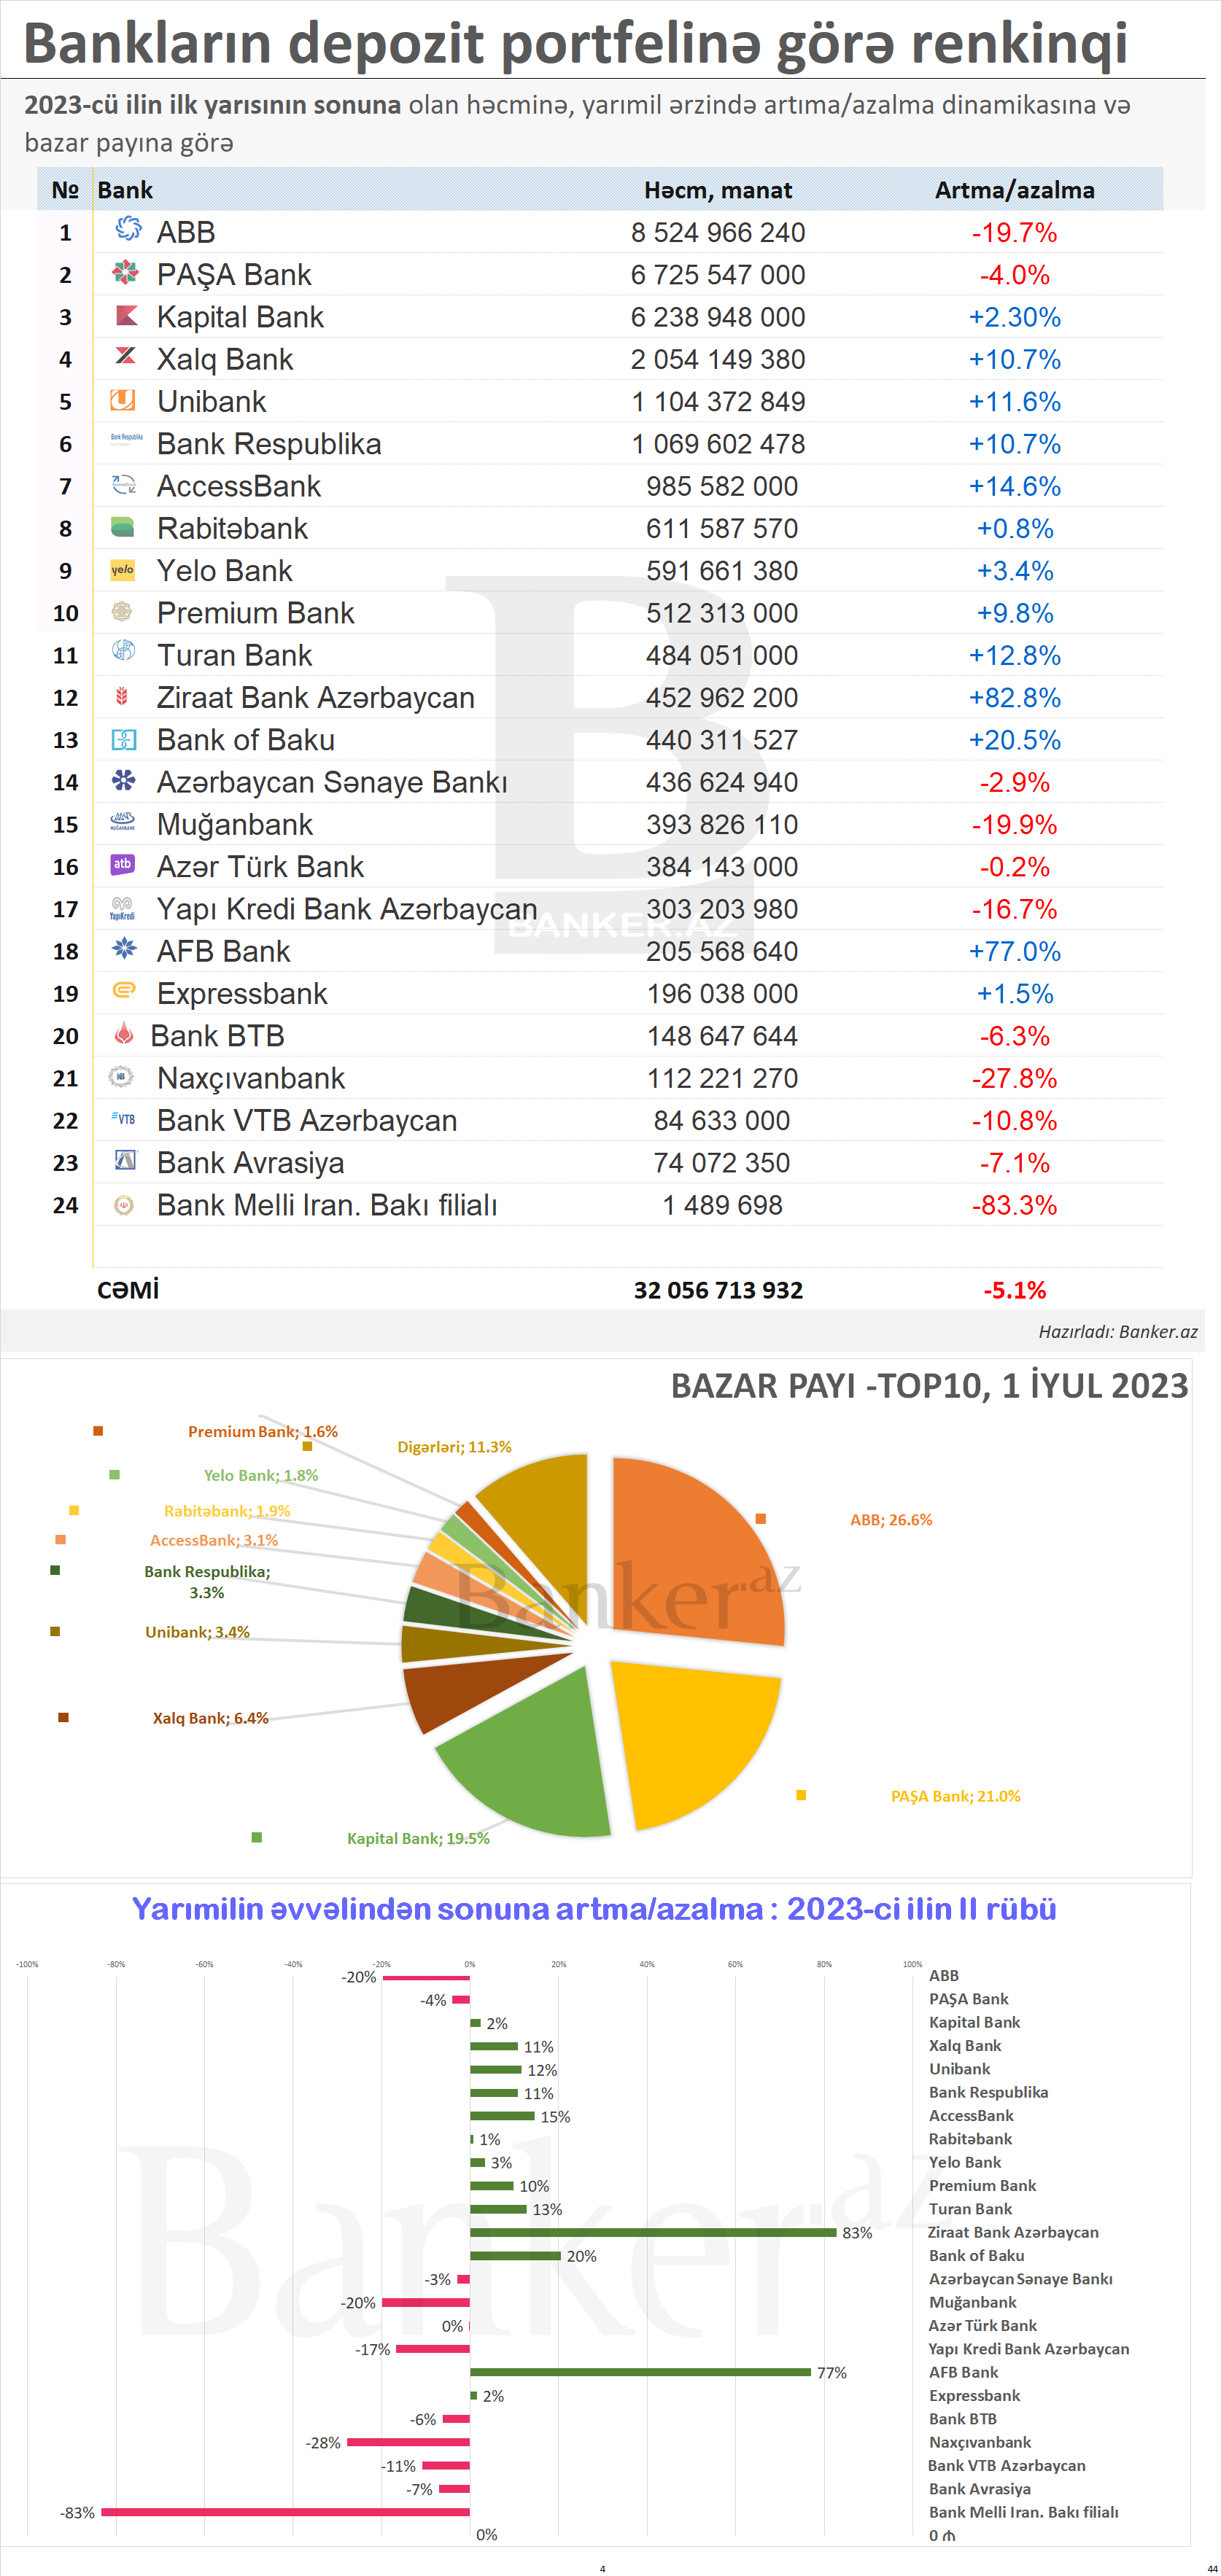Click the Kapital Bank green legend square
1221x2576 pixels.
(257, 1837)
